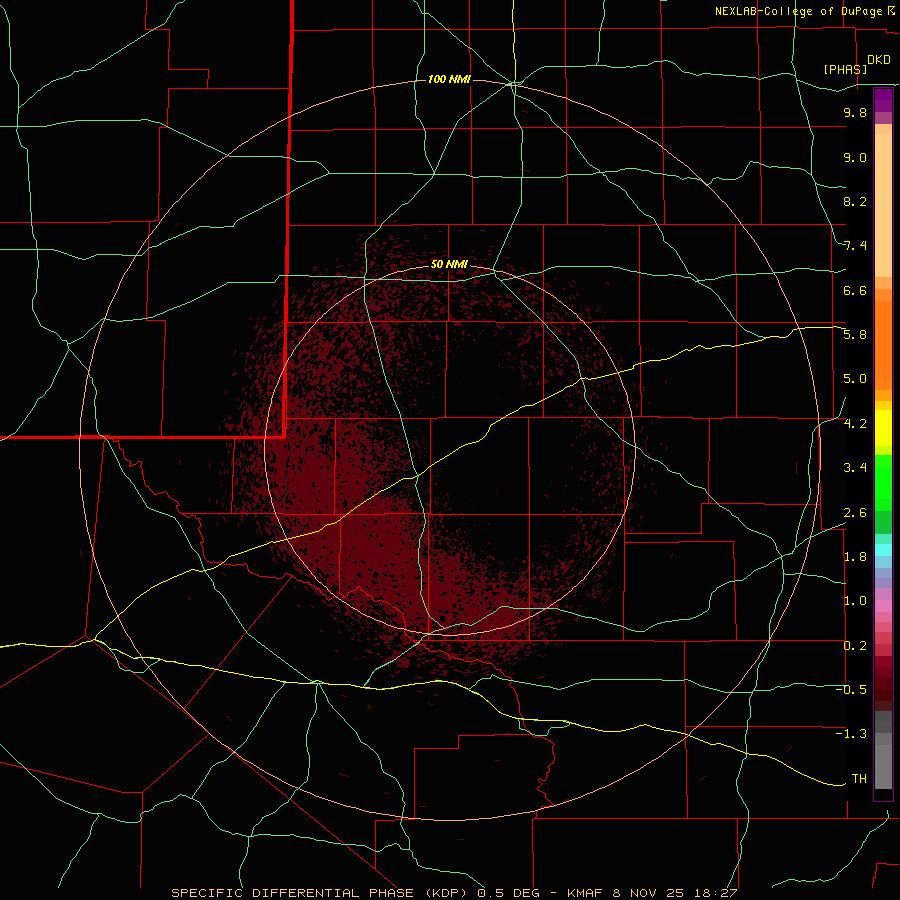Click the 50 NMI range ring label
900x900 pixels.
point(449,264)
